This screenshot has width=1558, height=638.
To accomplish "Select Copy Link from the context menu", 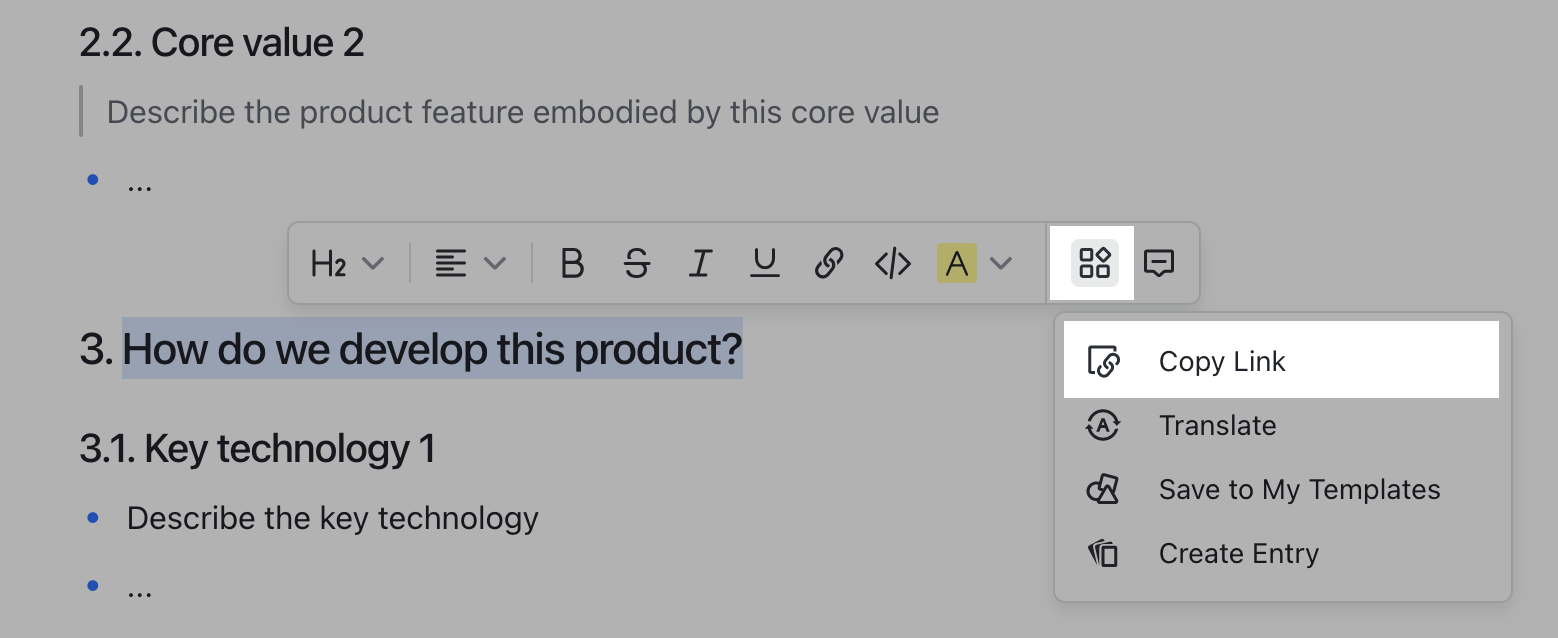I will pos(1222,361).
